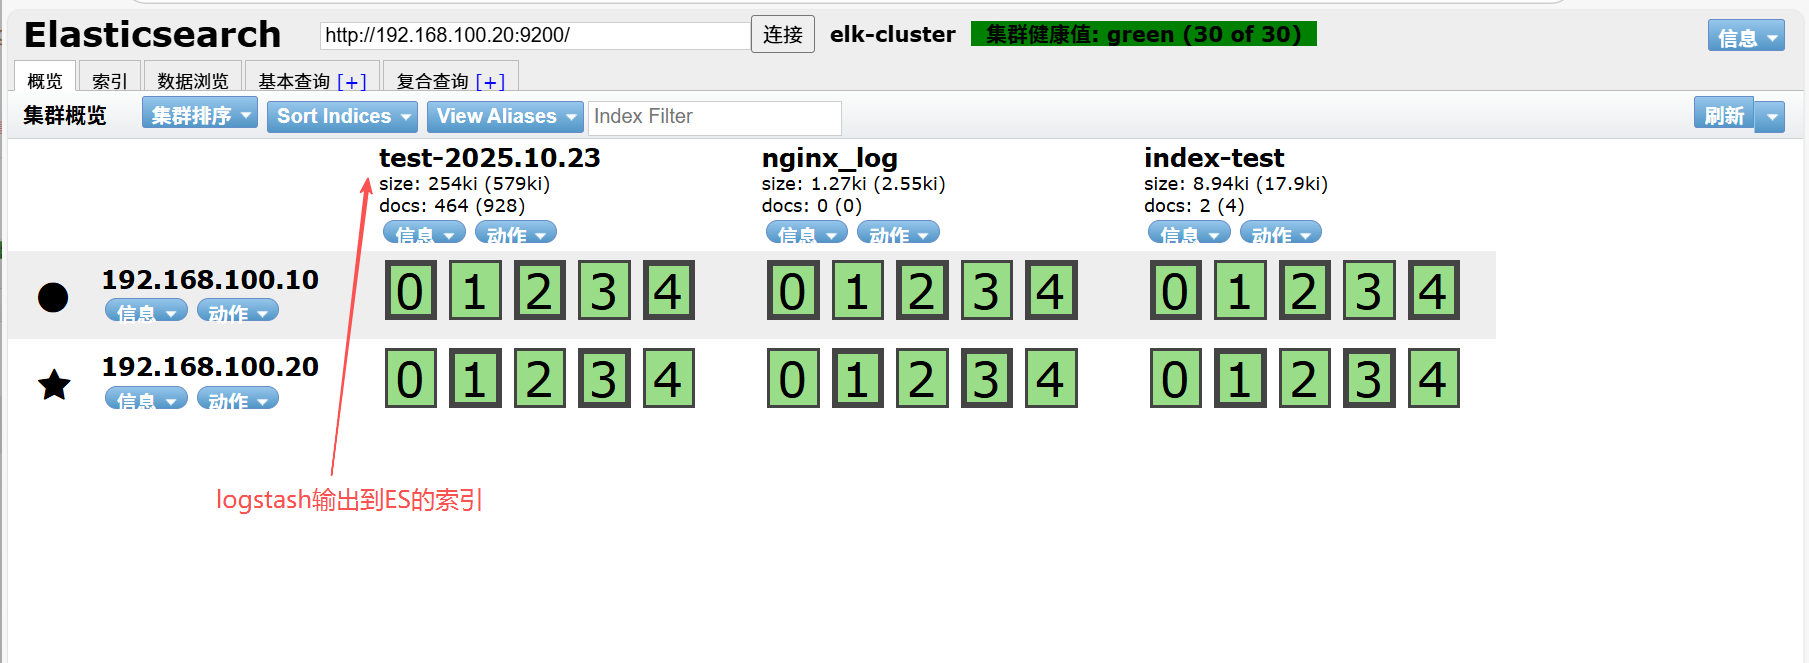
Task: Click the text "size: 8.94ki (17.9ki)"
Action: [1236, 183]
